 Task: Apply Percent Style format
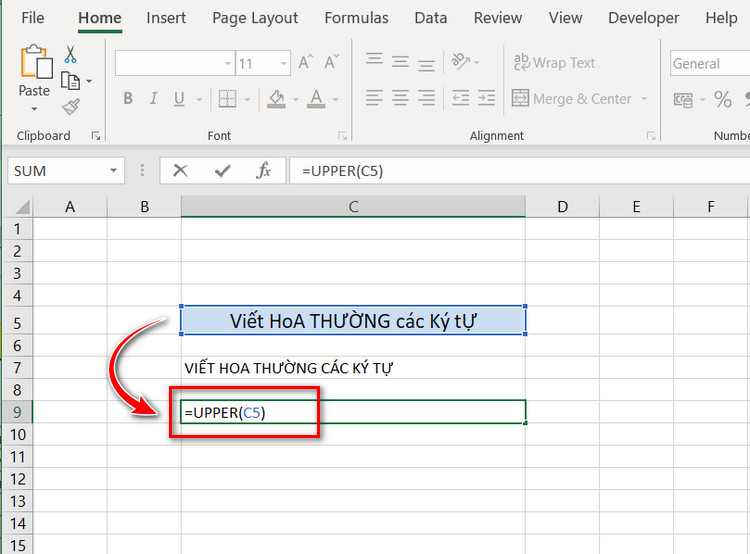tap(723, 100)
